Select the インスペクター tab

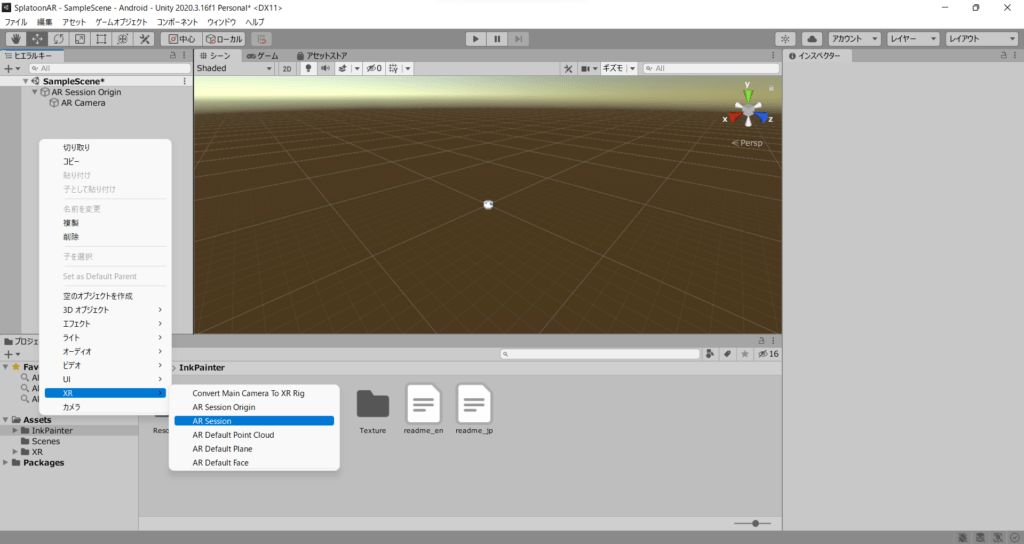(814, 56)
